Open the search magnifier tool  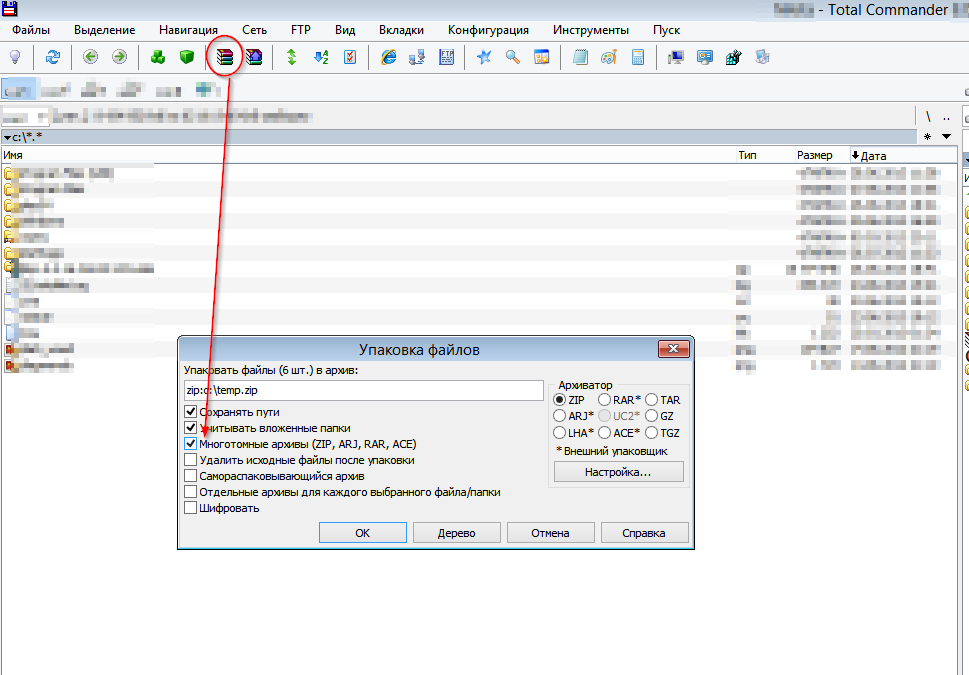pyautogui.click(x=513, y=58)
